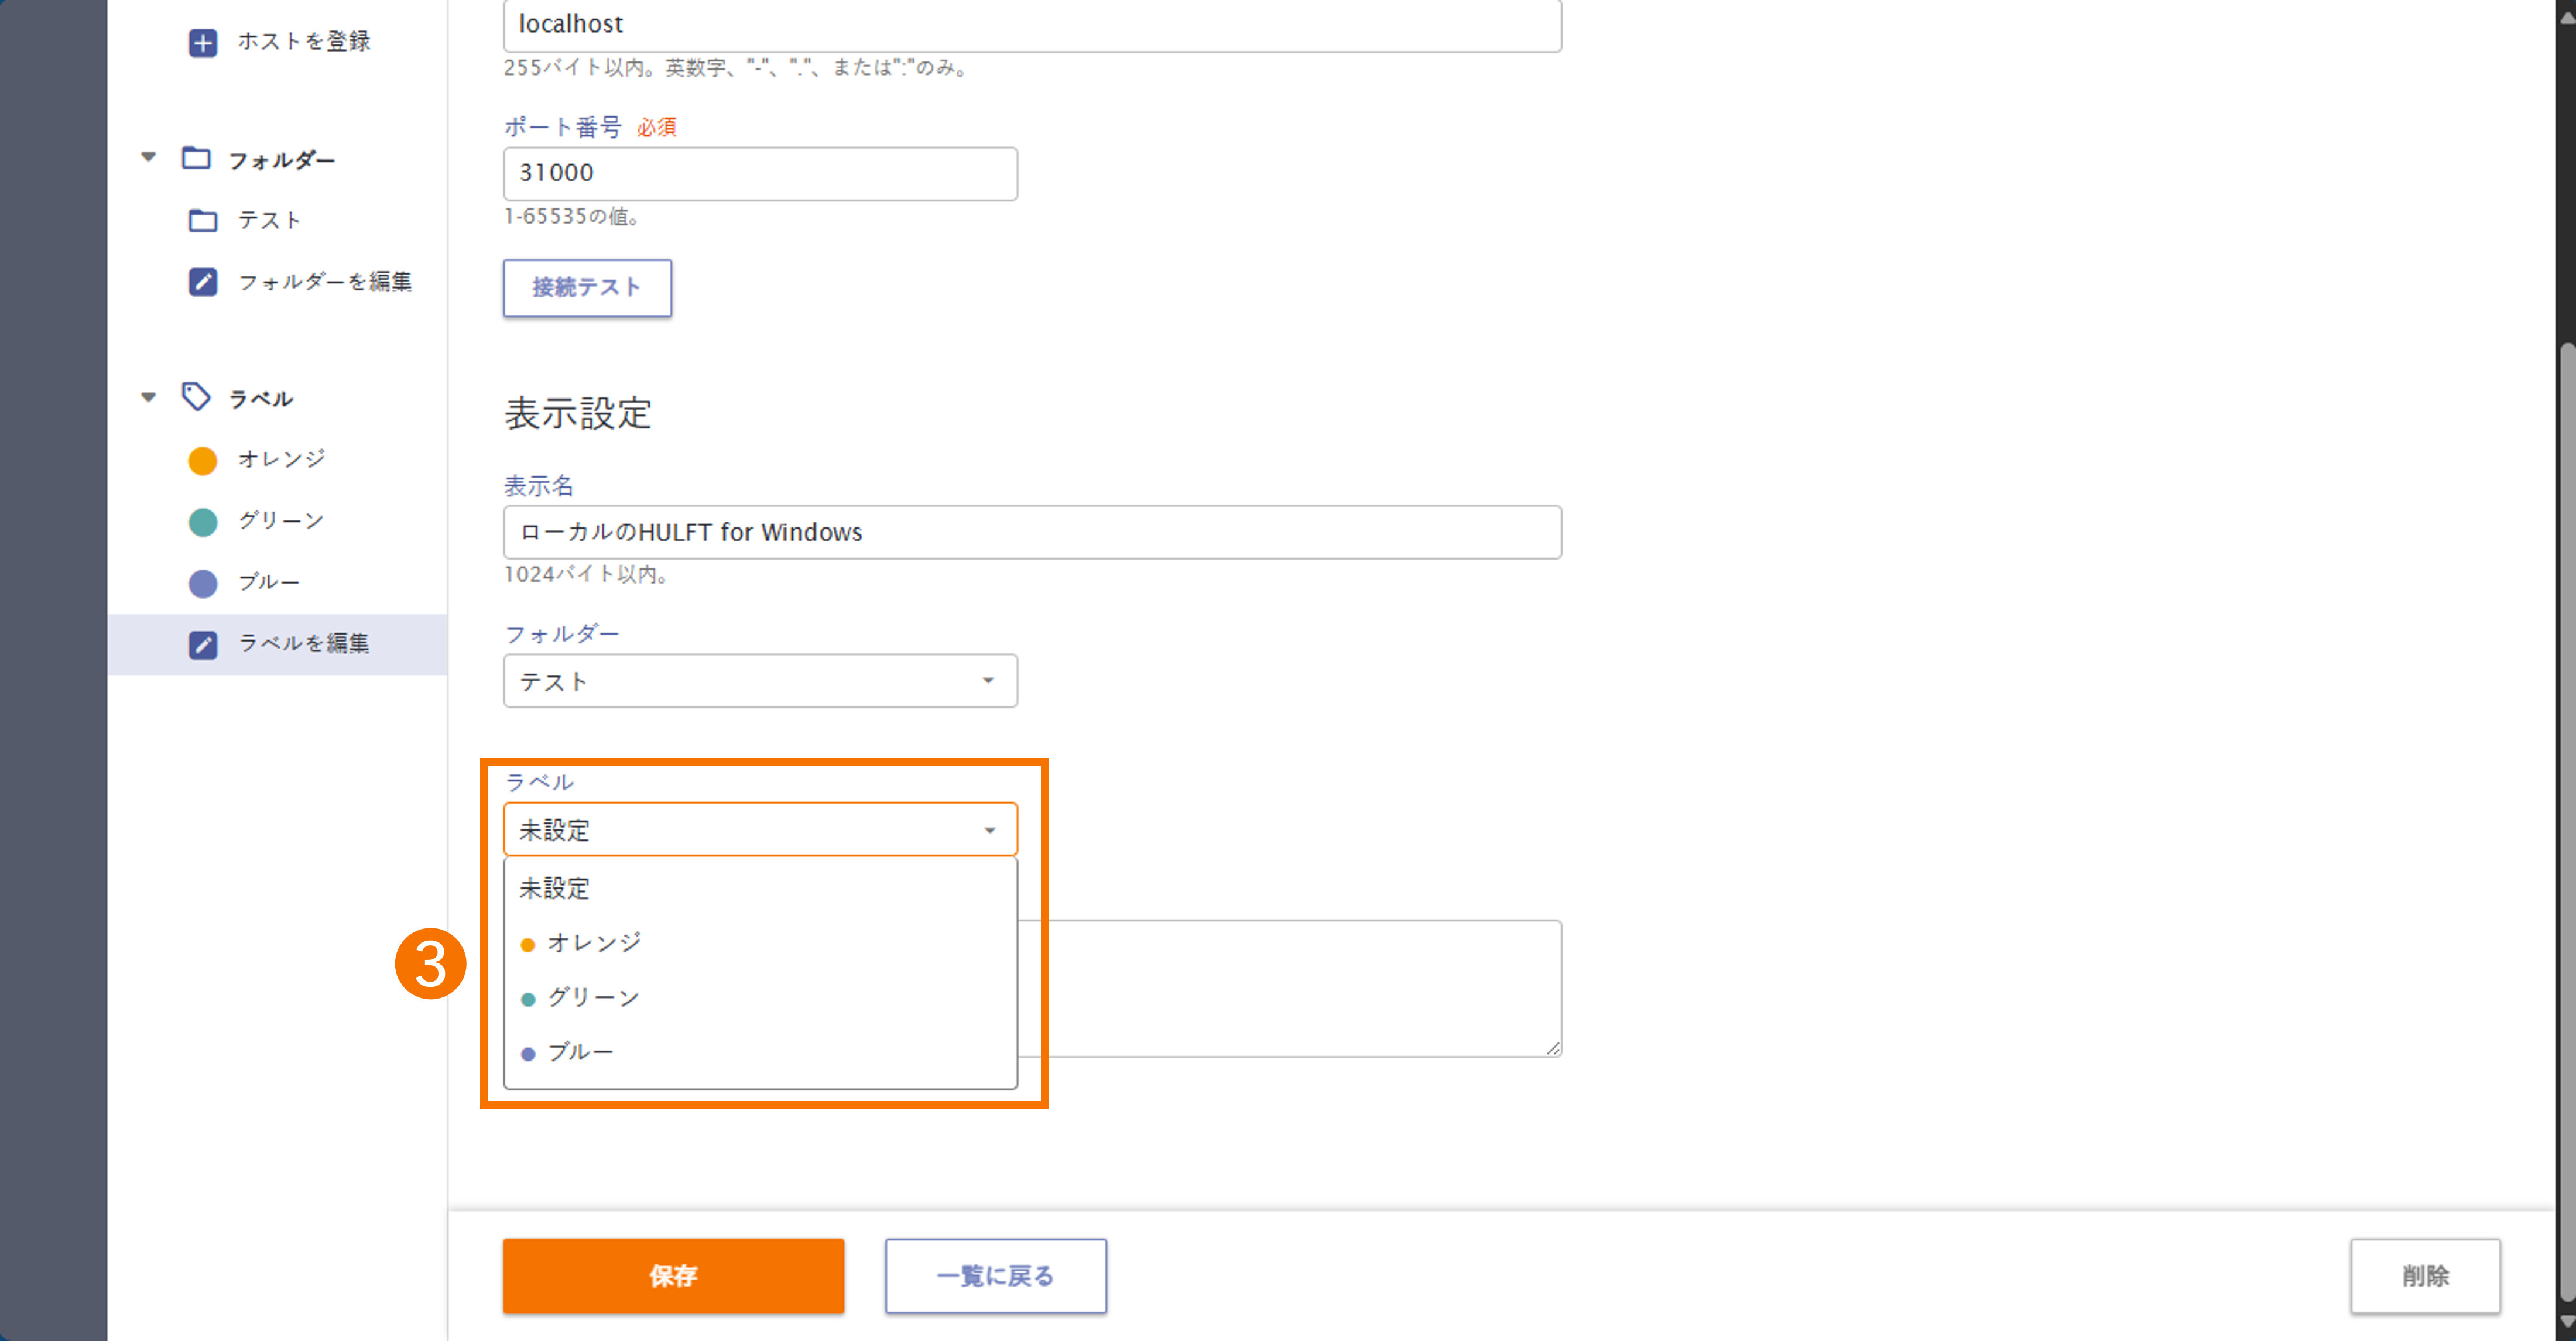Collapse the ラベル tree section
The image size is (2576, 1341).
[148, 397]
